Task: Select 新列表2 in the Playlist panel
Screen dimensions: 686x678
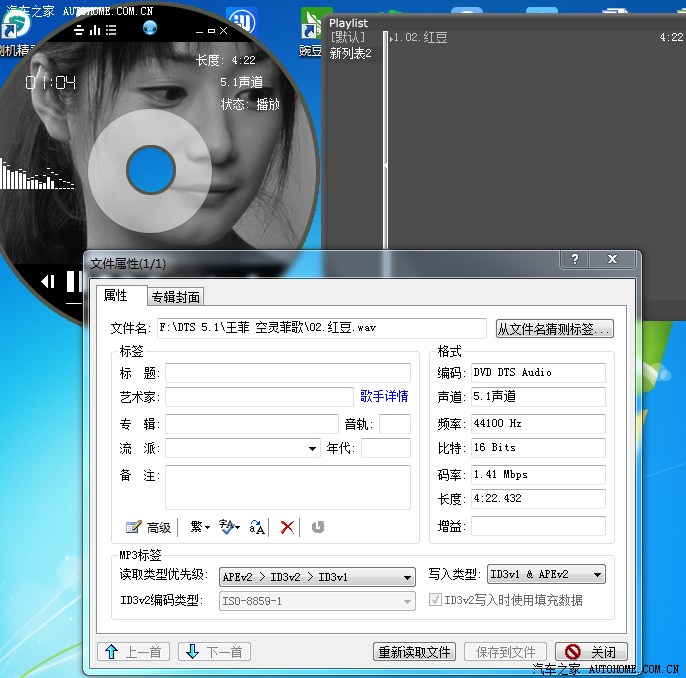Action: pyautogui.click(x=350, y=53)
